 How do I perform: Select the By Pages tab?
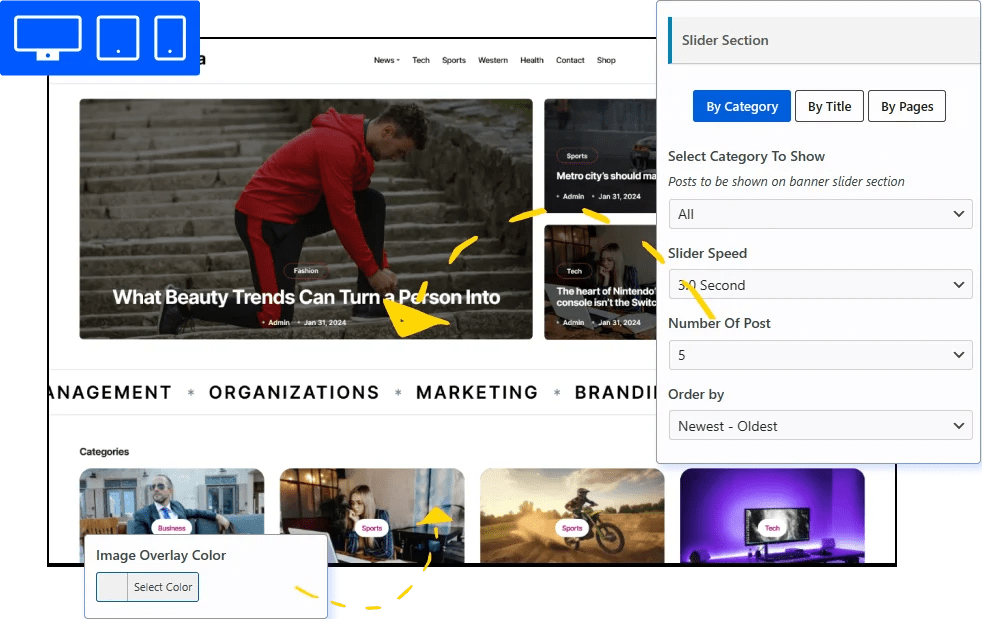tap(907, 107)
